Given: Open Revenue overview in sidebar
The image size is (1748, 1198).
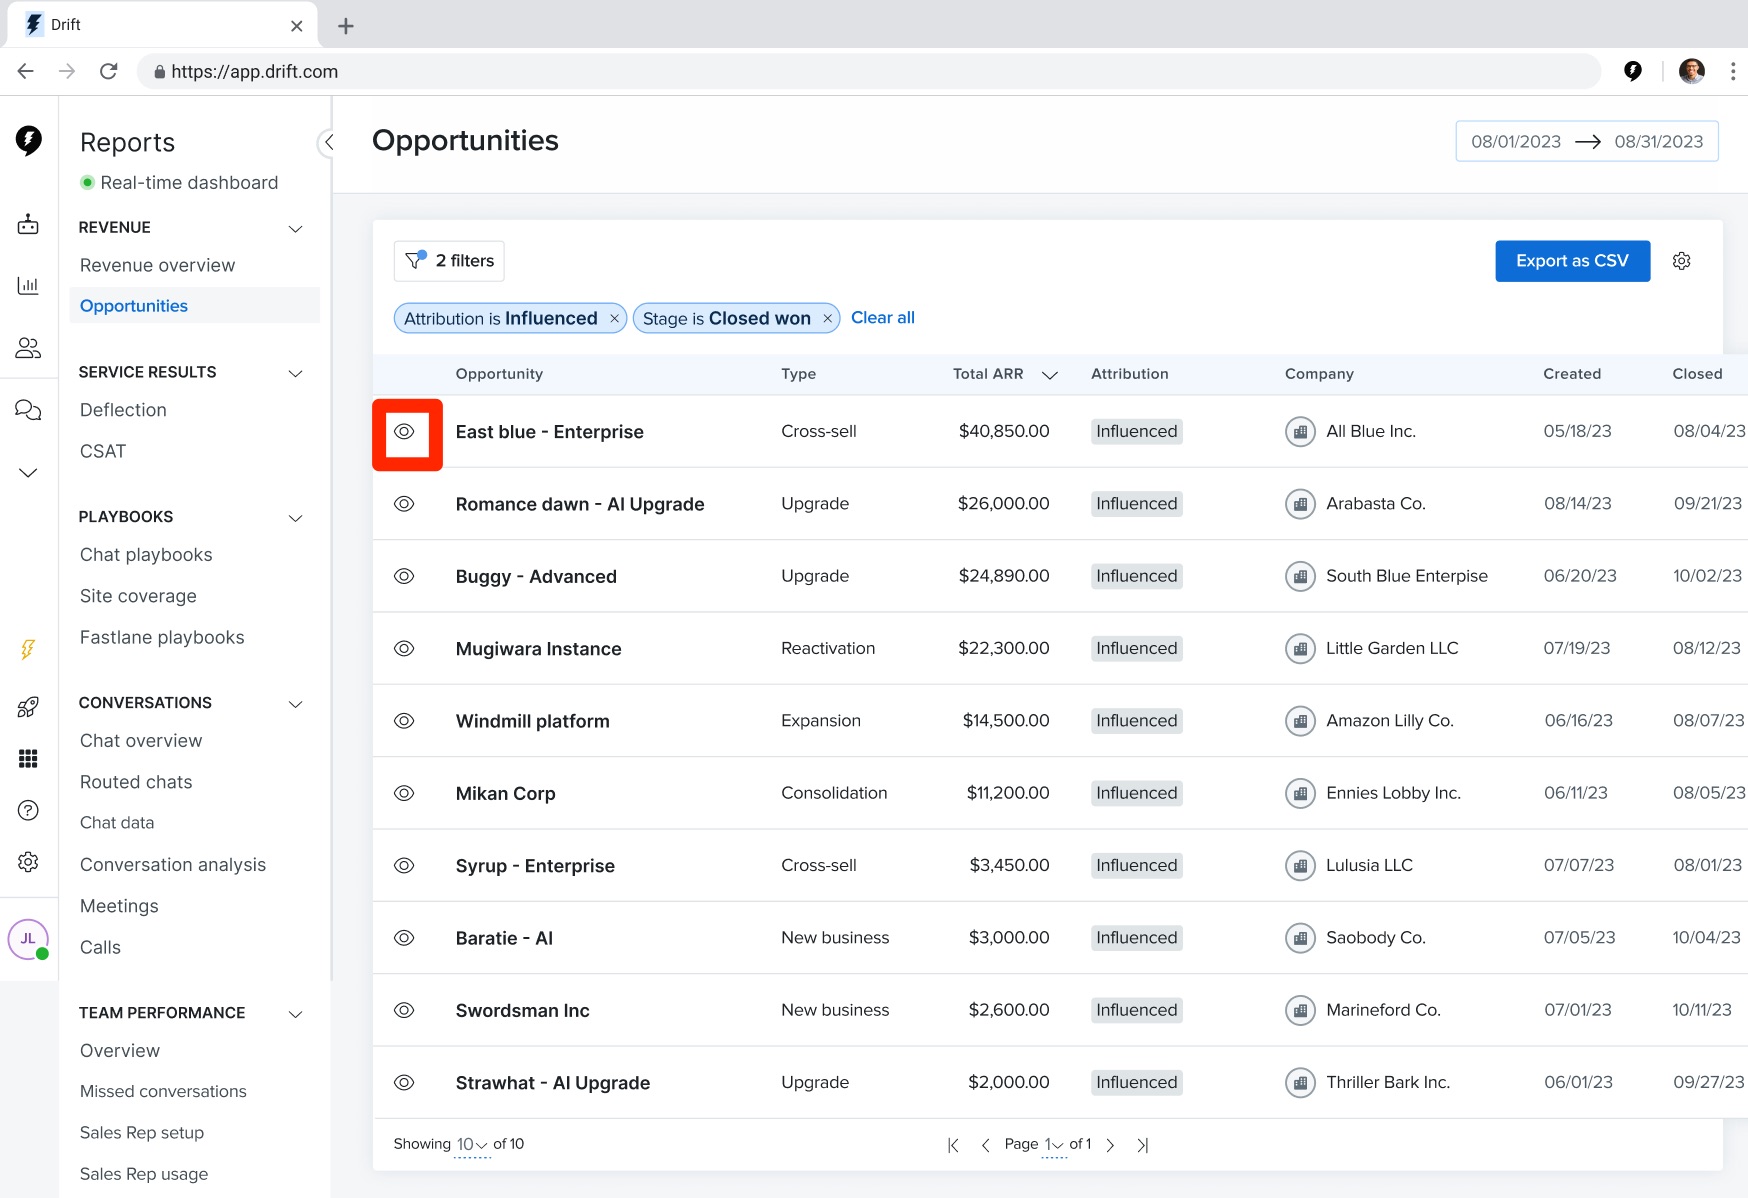Looking at the screenshot, I should pos(158,265).
